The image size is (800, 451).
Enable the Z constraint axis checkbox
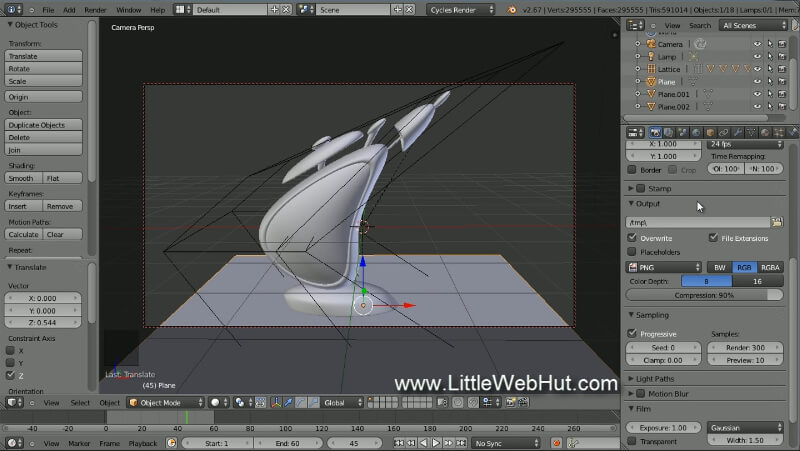pos(11,375)
